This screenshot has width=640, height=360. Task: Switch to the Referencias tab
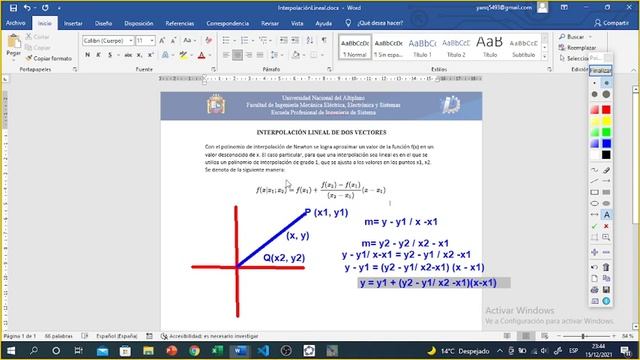pyautogui.click(x=180, y=23)
